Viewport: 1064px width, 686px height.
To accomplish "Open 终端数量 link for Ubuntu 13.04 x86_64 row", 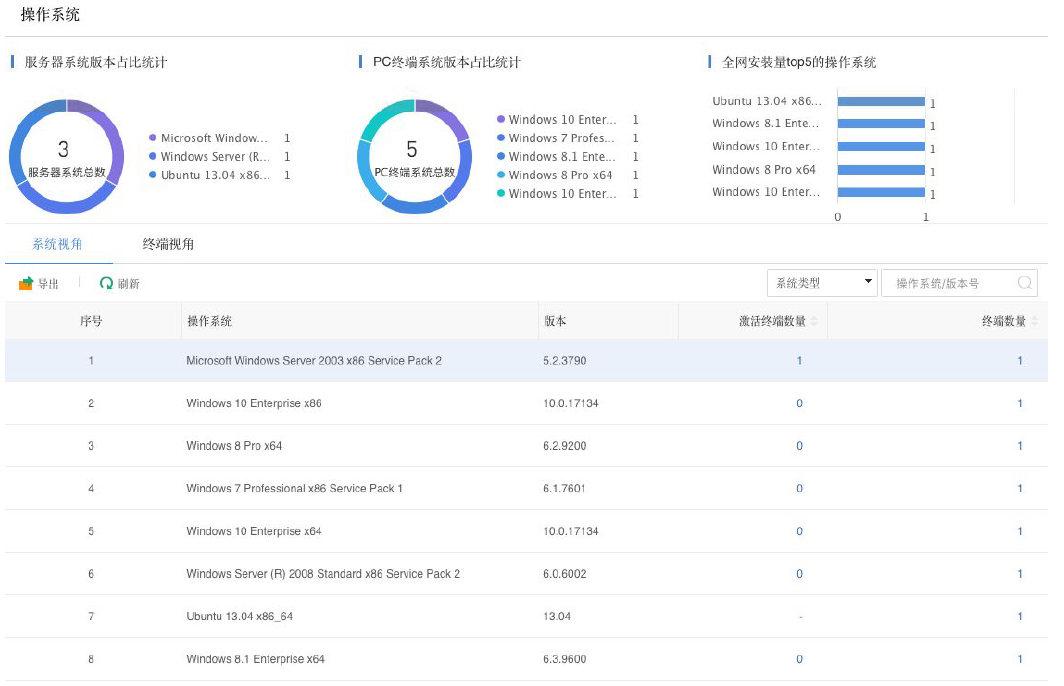I will [1020, 616].
